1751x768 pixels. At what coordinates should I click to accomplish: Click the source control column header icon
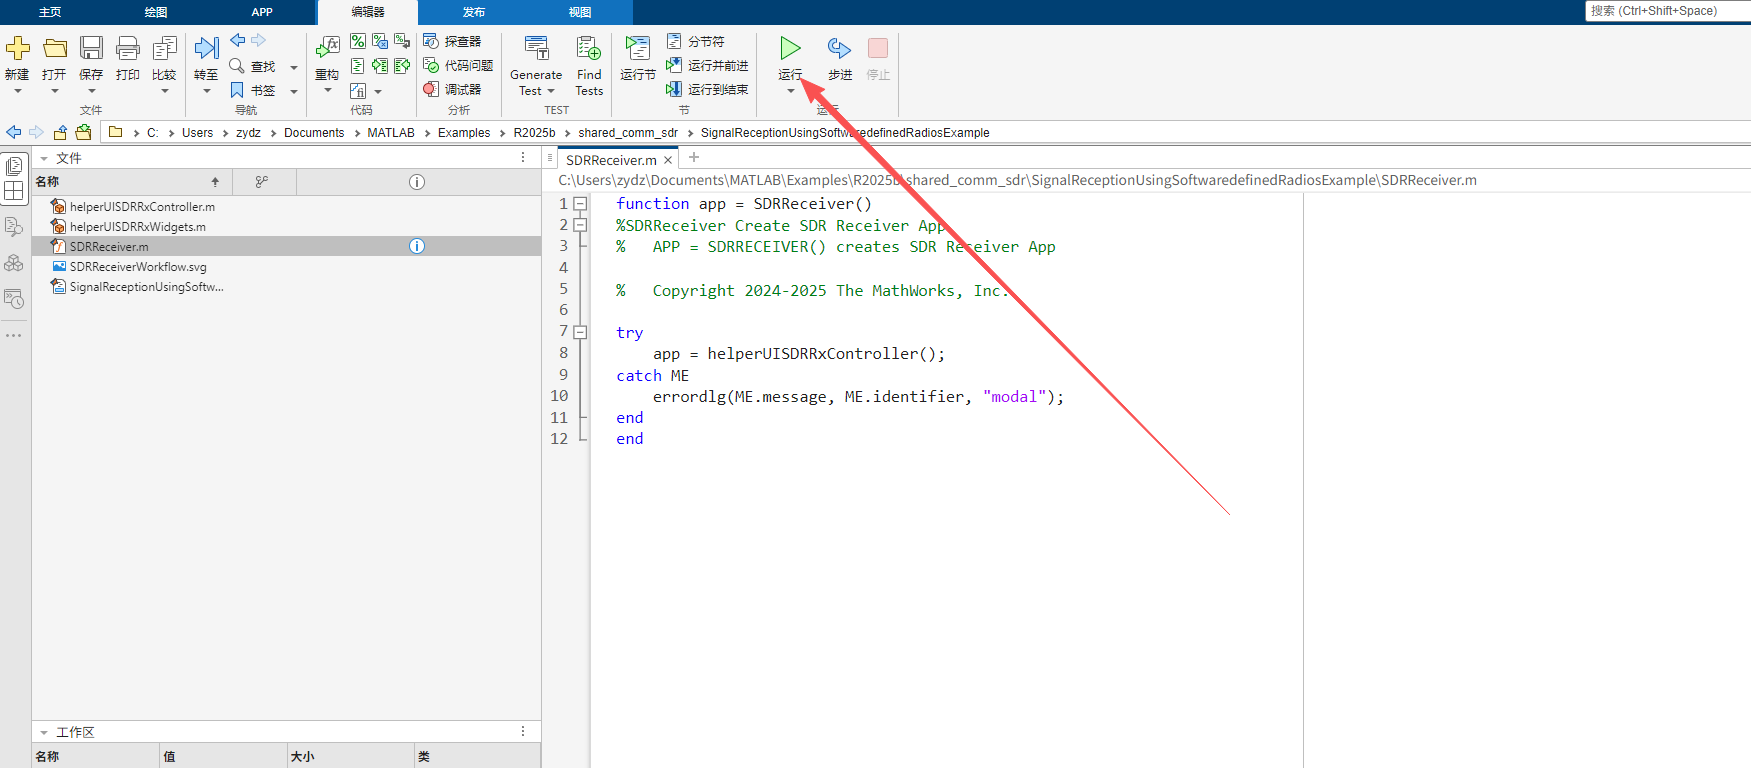(x=262, y=182)
